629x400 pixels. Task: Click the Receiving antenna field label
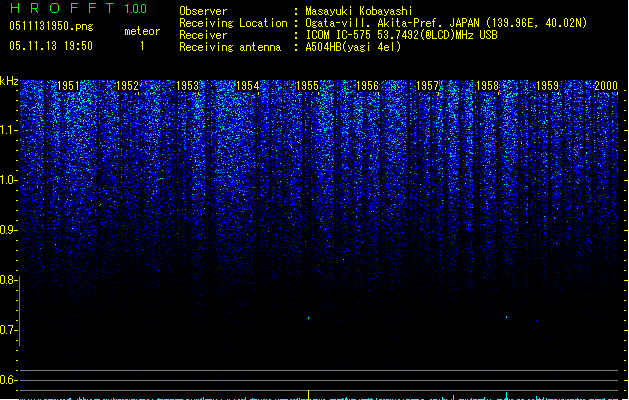[230, 47]
